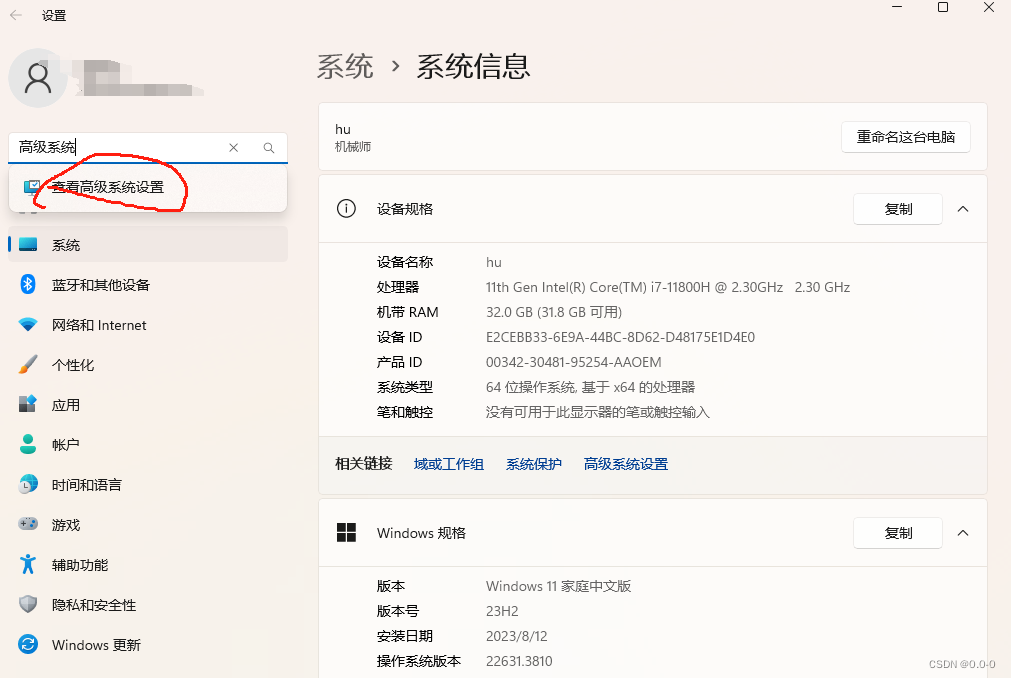This screenshot has height=678, width=1011.
Task: Maximize the Settings window
Action: 943,7
